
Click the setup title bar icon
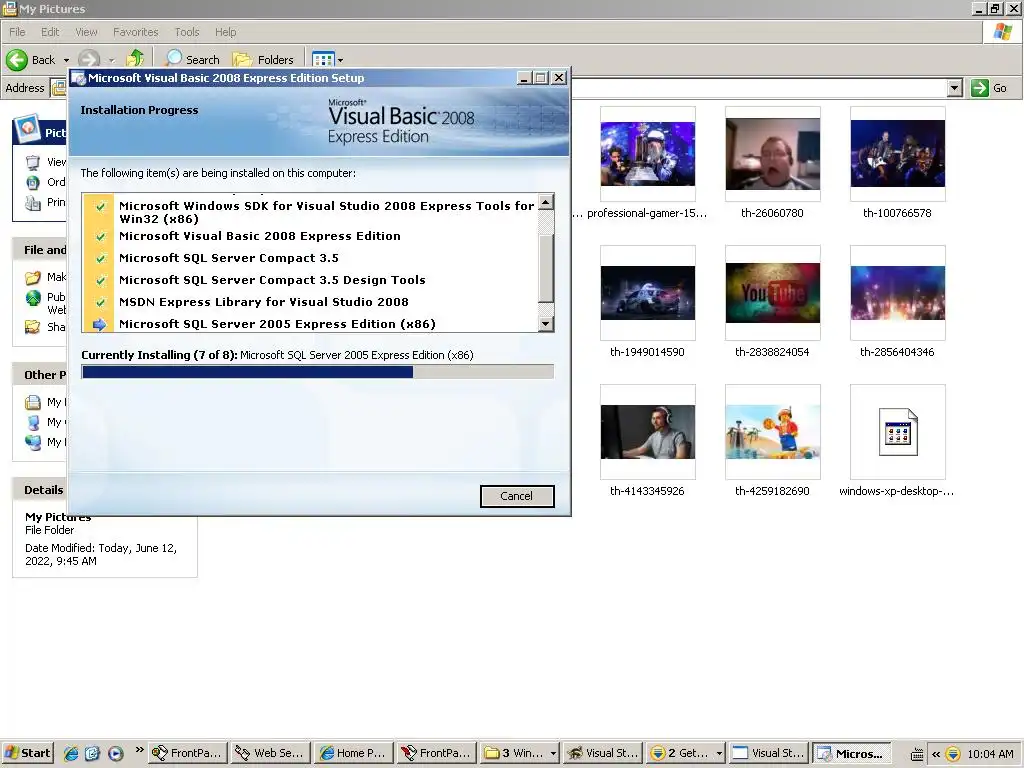point(79,78)
